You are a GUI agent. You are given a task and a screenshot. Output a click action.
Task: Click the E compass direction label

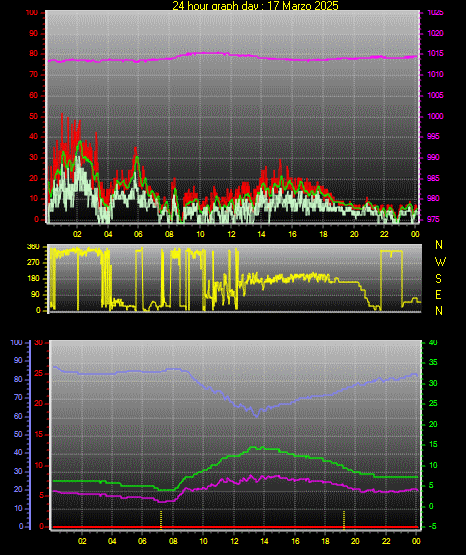tap(438, 294)
